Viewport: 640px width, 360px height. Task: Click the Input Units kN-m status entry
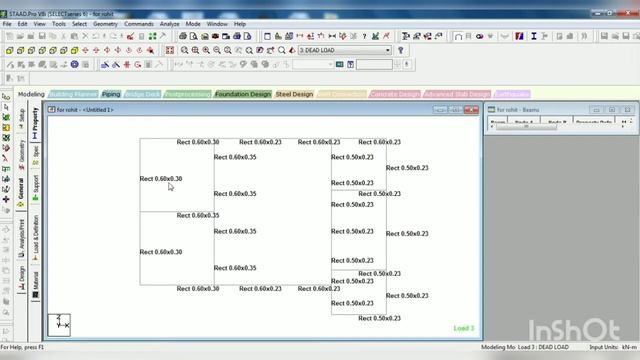coord(613,347)
